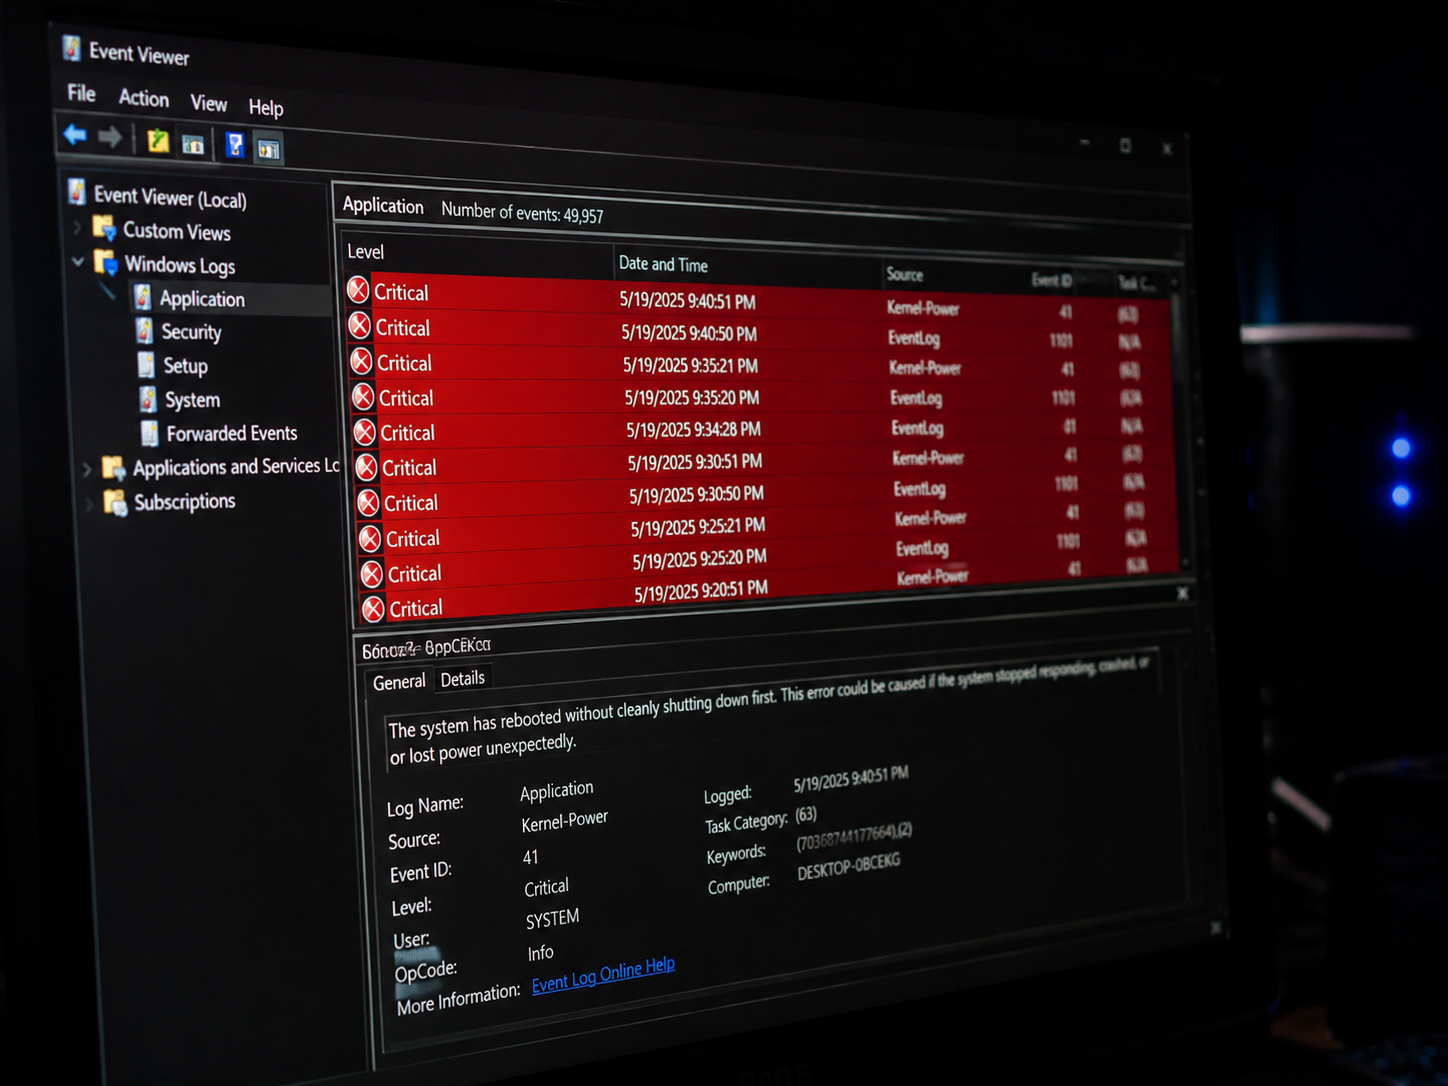Click the yellow folder with green arrow toolbar icon

click(158, 141)
